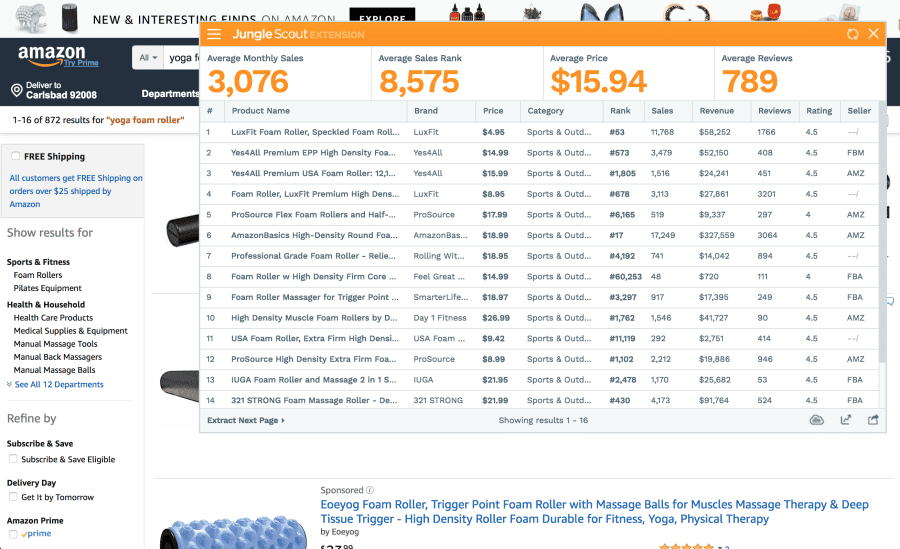Image resolution: width=900 pixels, height=549 pixels.
Task: Click the Sponsored info icon
Action: coord(370,491)
